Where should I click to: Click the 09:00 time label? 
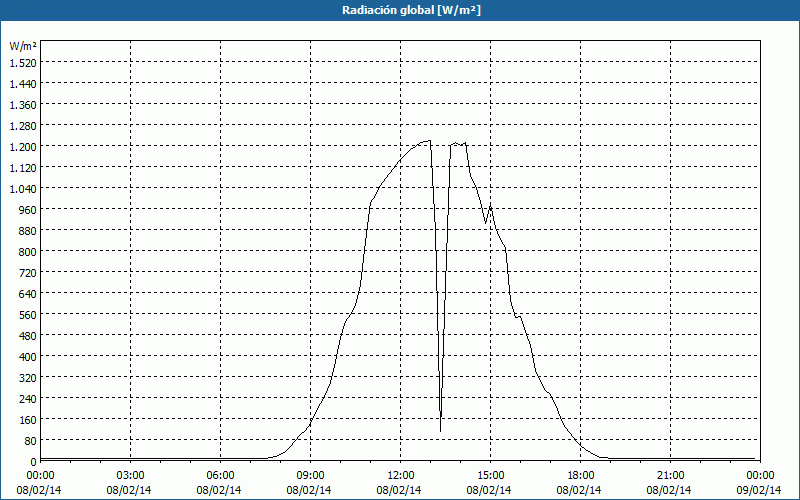coord(310,476)
